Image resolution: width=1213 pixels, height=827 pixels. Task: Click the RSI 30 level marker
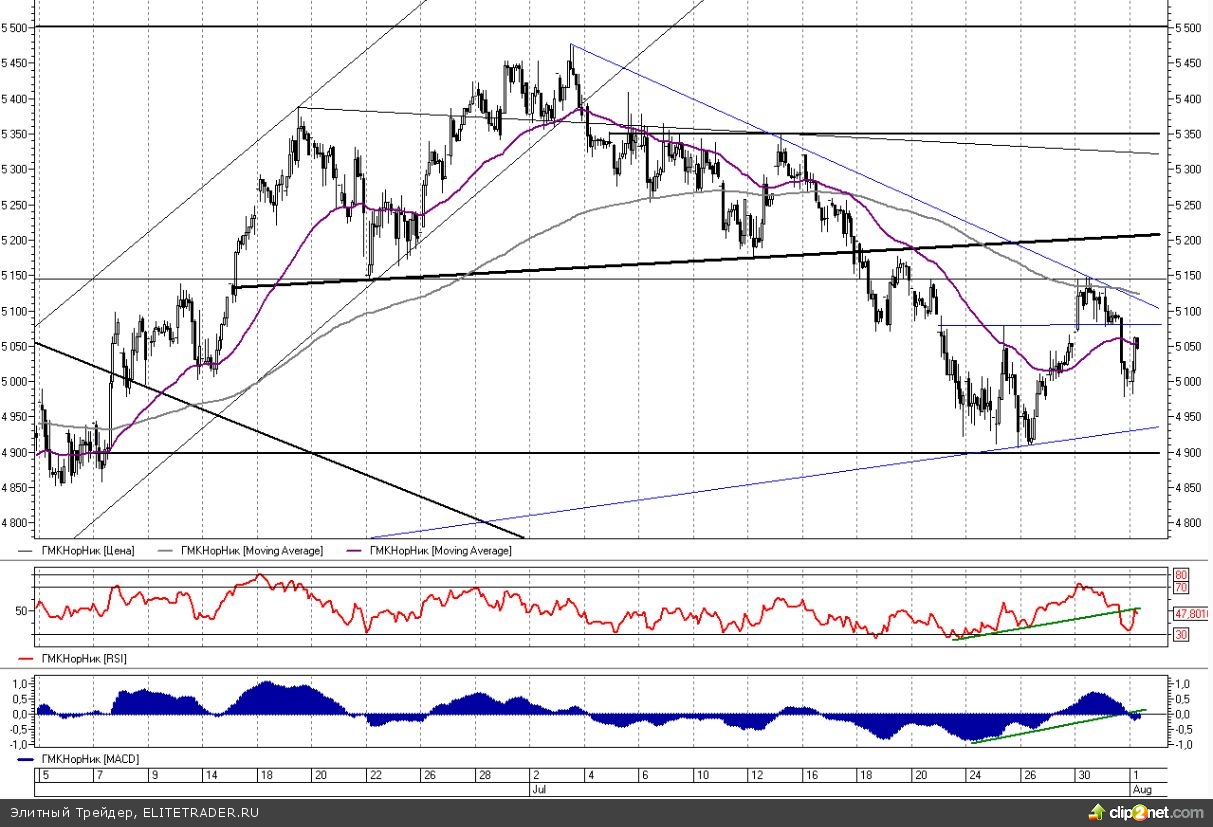(1181, 635)
